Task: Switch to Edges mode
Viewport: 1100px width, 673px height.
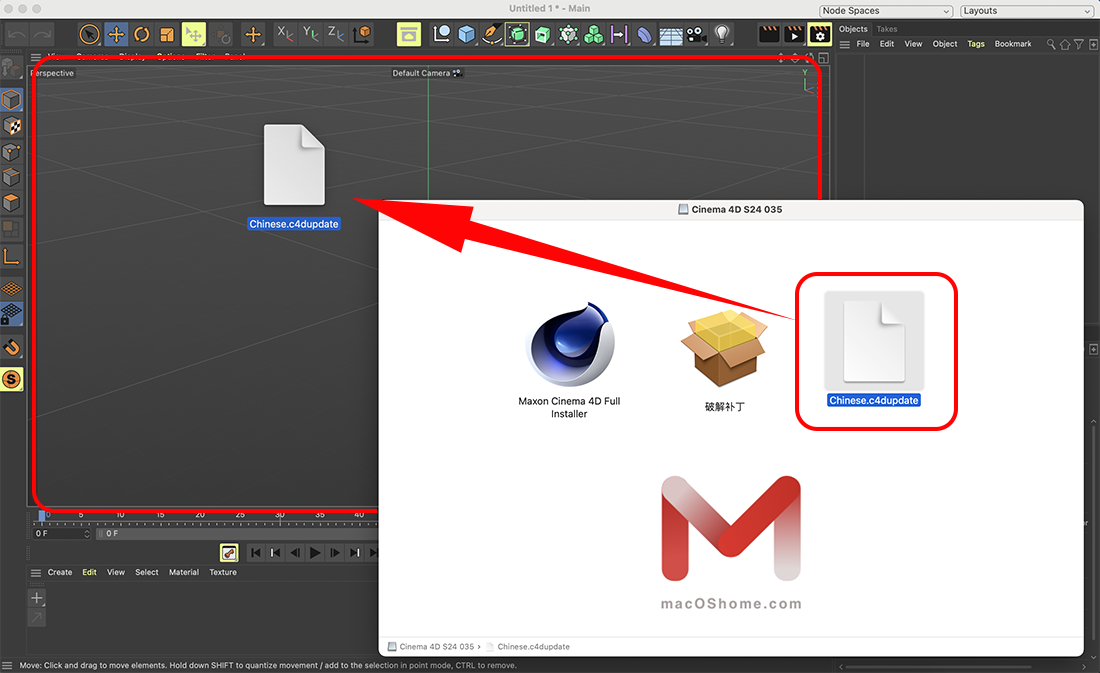Action: tap(11, 178)
